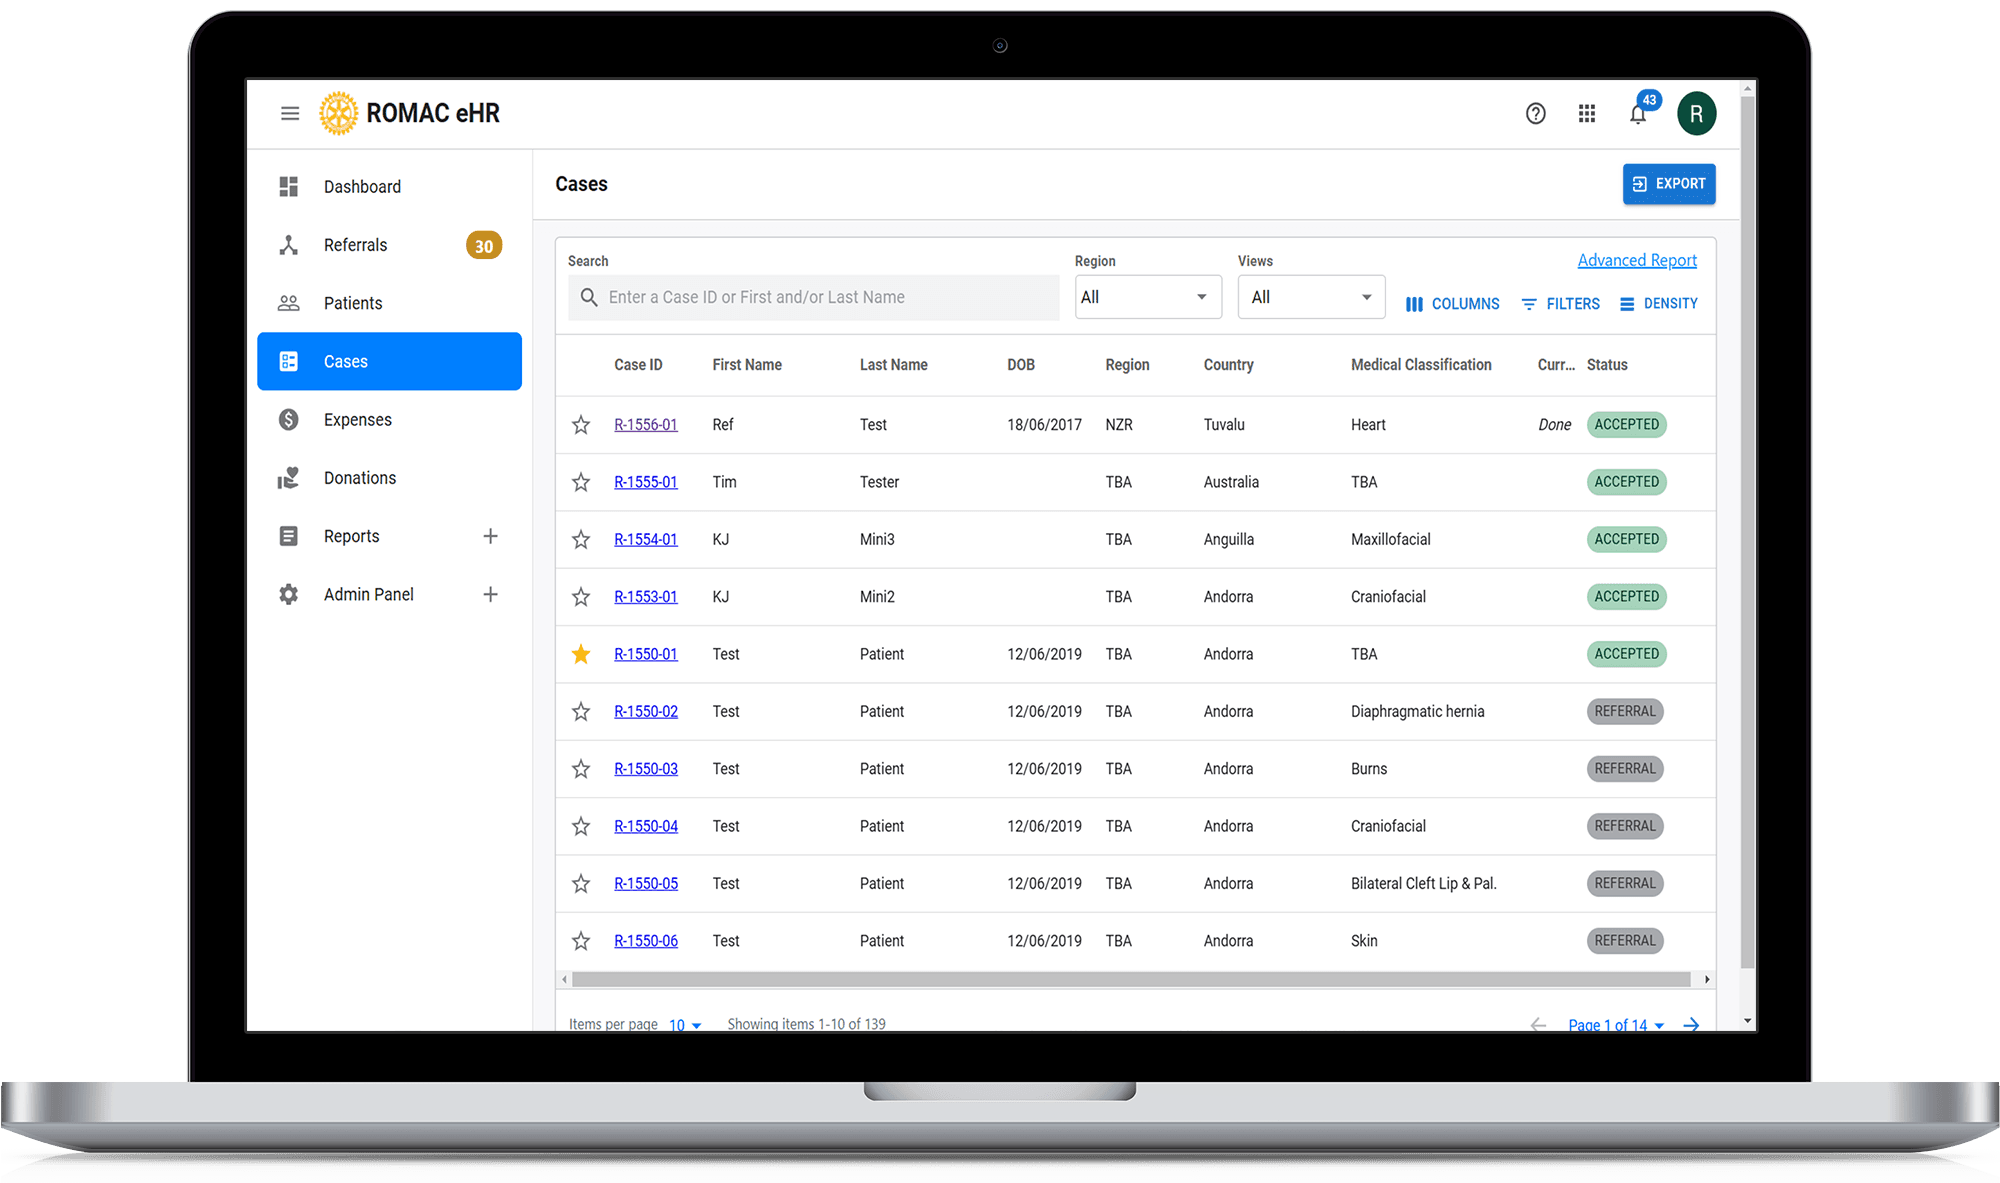2000x1183 pixels.
Task: Click the horizontal table scrollbar
Action: point(1130,979)
